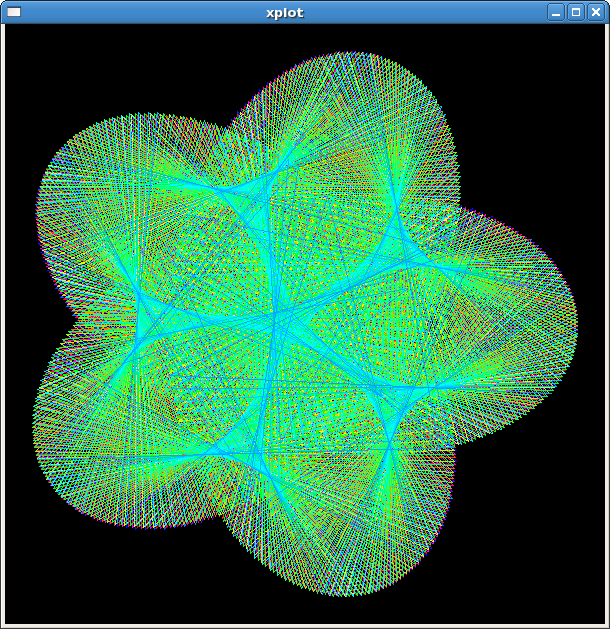
Task: Close the xplot window
Action: pos(596,12)
